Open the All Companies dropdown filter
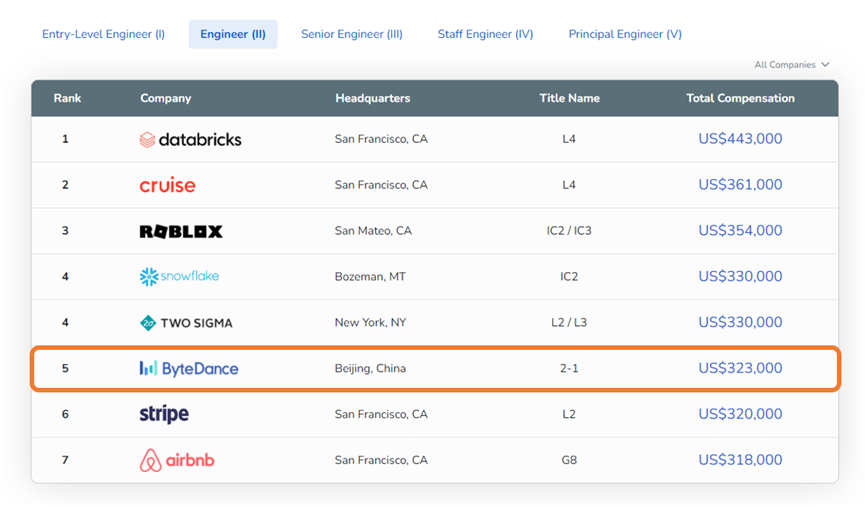This screenshot has height=507, width=865. tap(791, 65)
